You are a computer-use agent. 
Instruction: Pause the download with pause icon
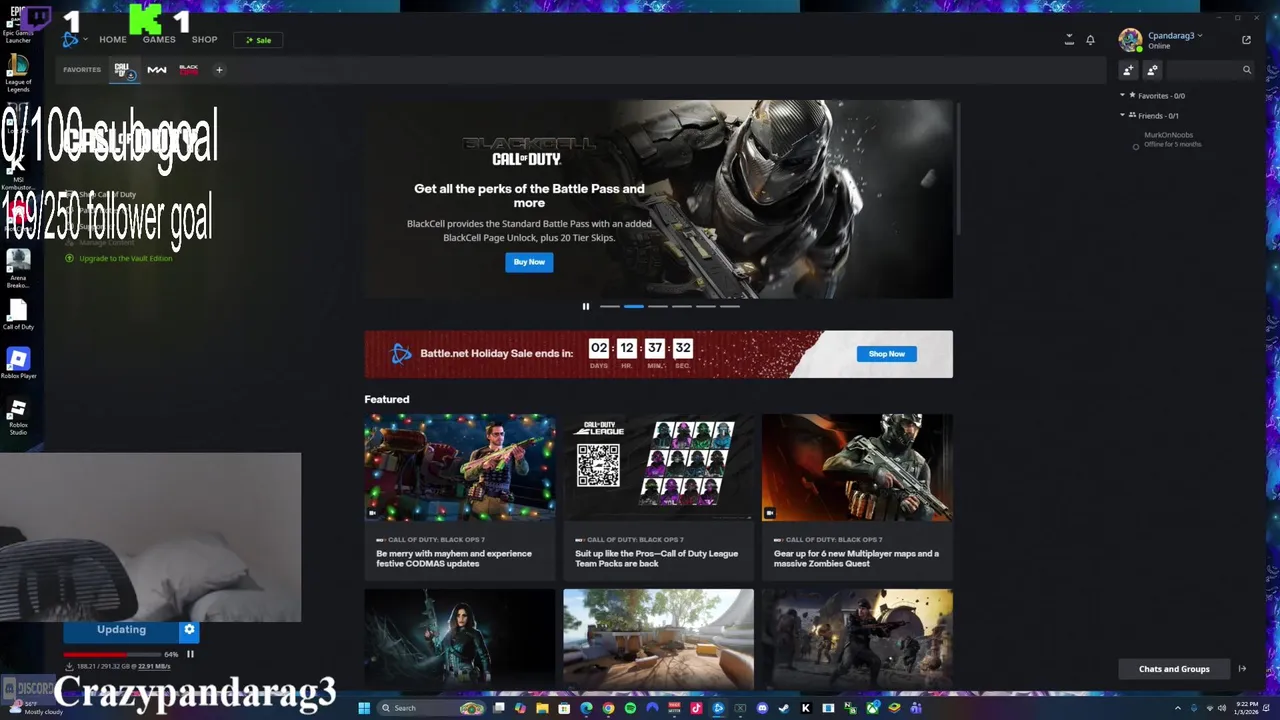(190, 654)
